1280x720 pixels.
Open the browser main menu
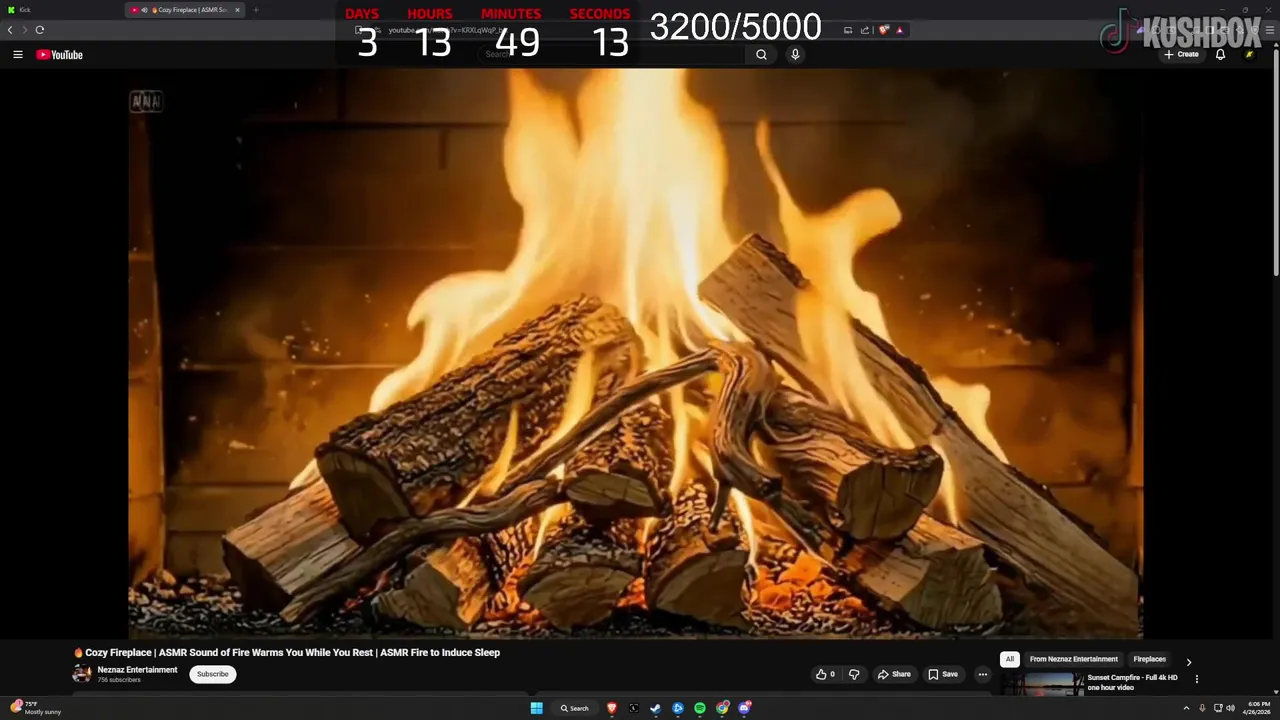click(1270, 30)
